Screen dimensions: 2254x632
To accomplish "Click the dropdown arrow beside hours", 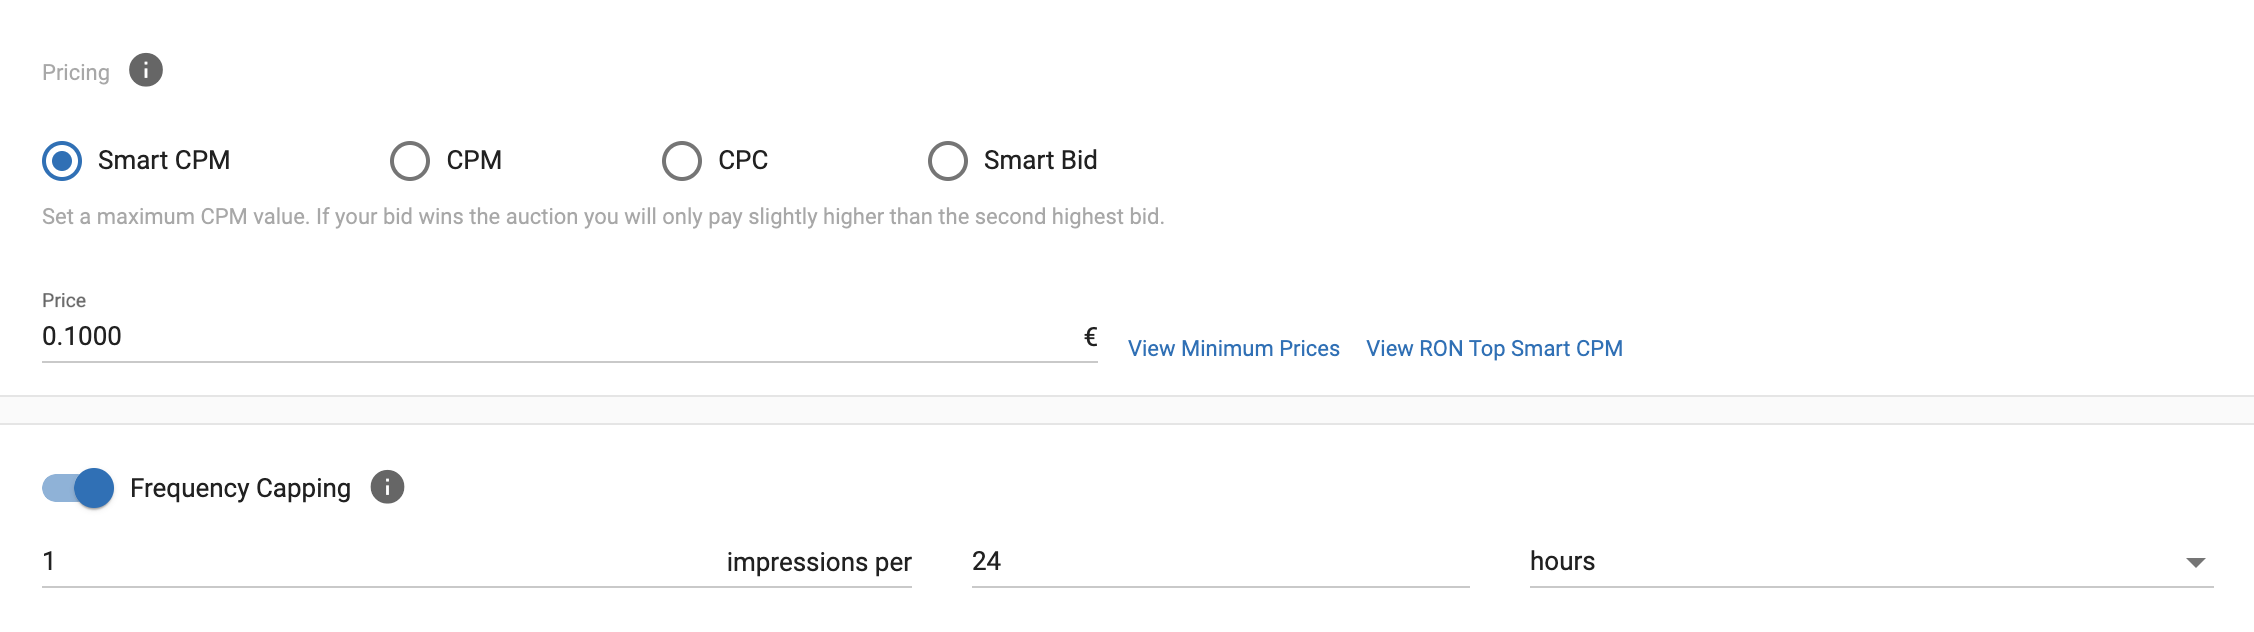I will [2195, 563].
